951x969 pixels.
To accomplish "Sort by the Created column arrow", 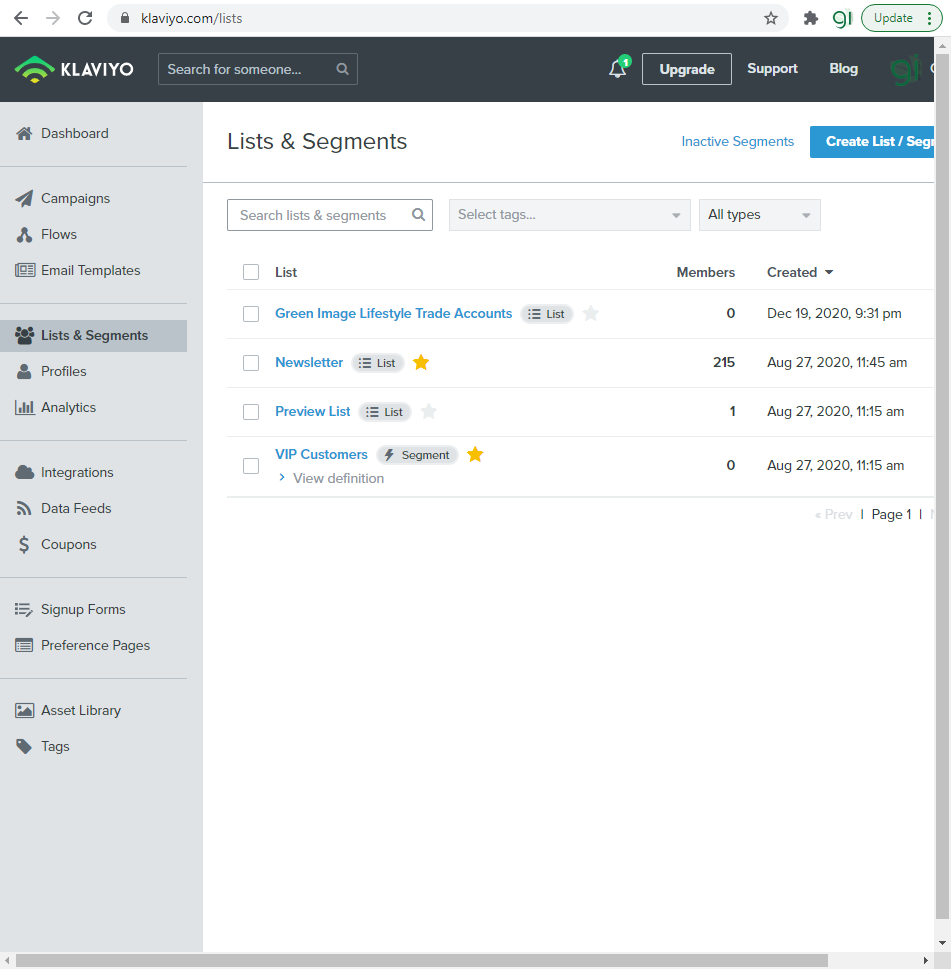I will [829, 272].
